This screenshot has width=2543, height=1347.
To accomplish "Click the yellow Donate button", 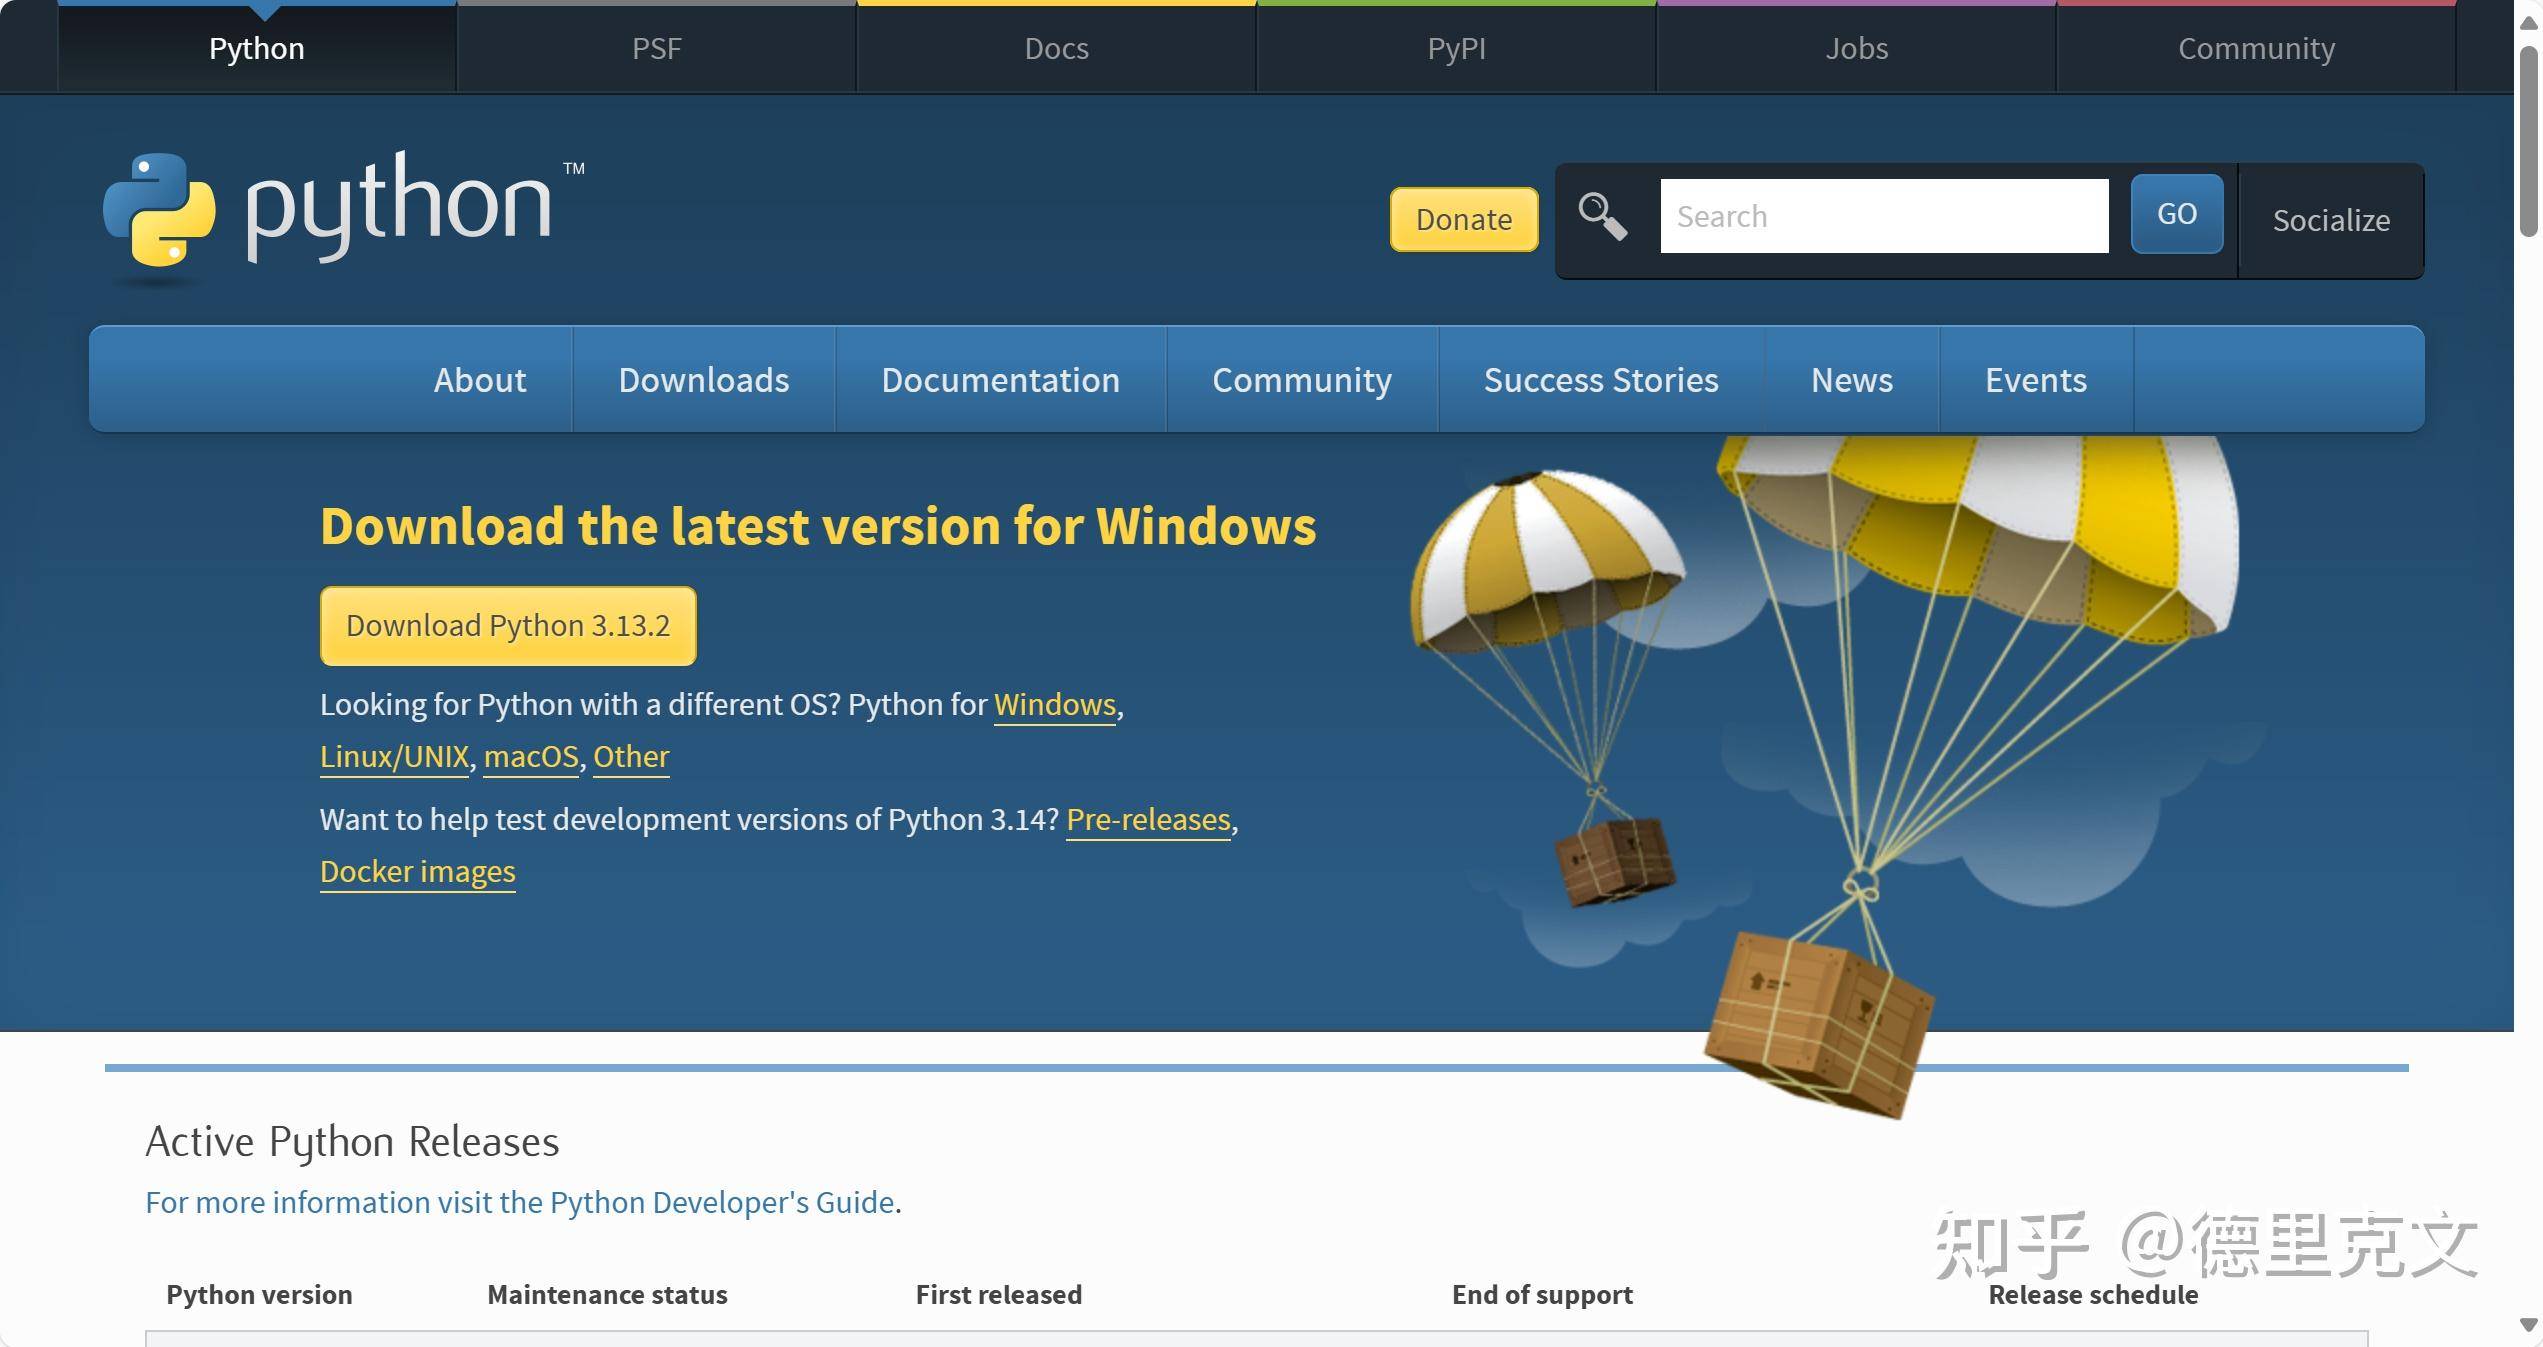I will point(1464,219).
